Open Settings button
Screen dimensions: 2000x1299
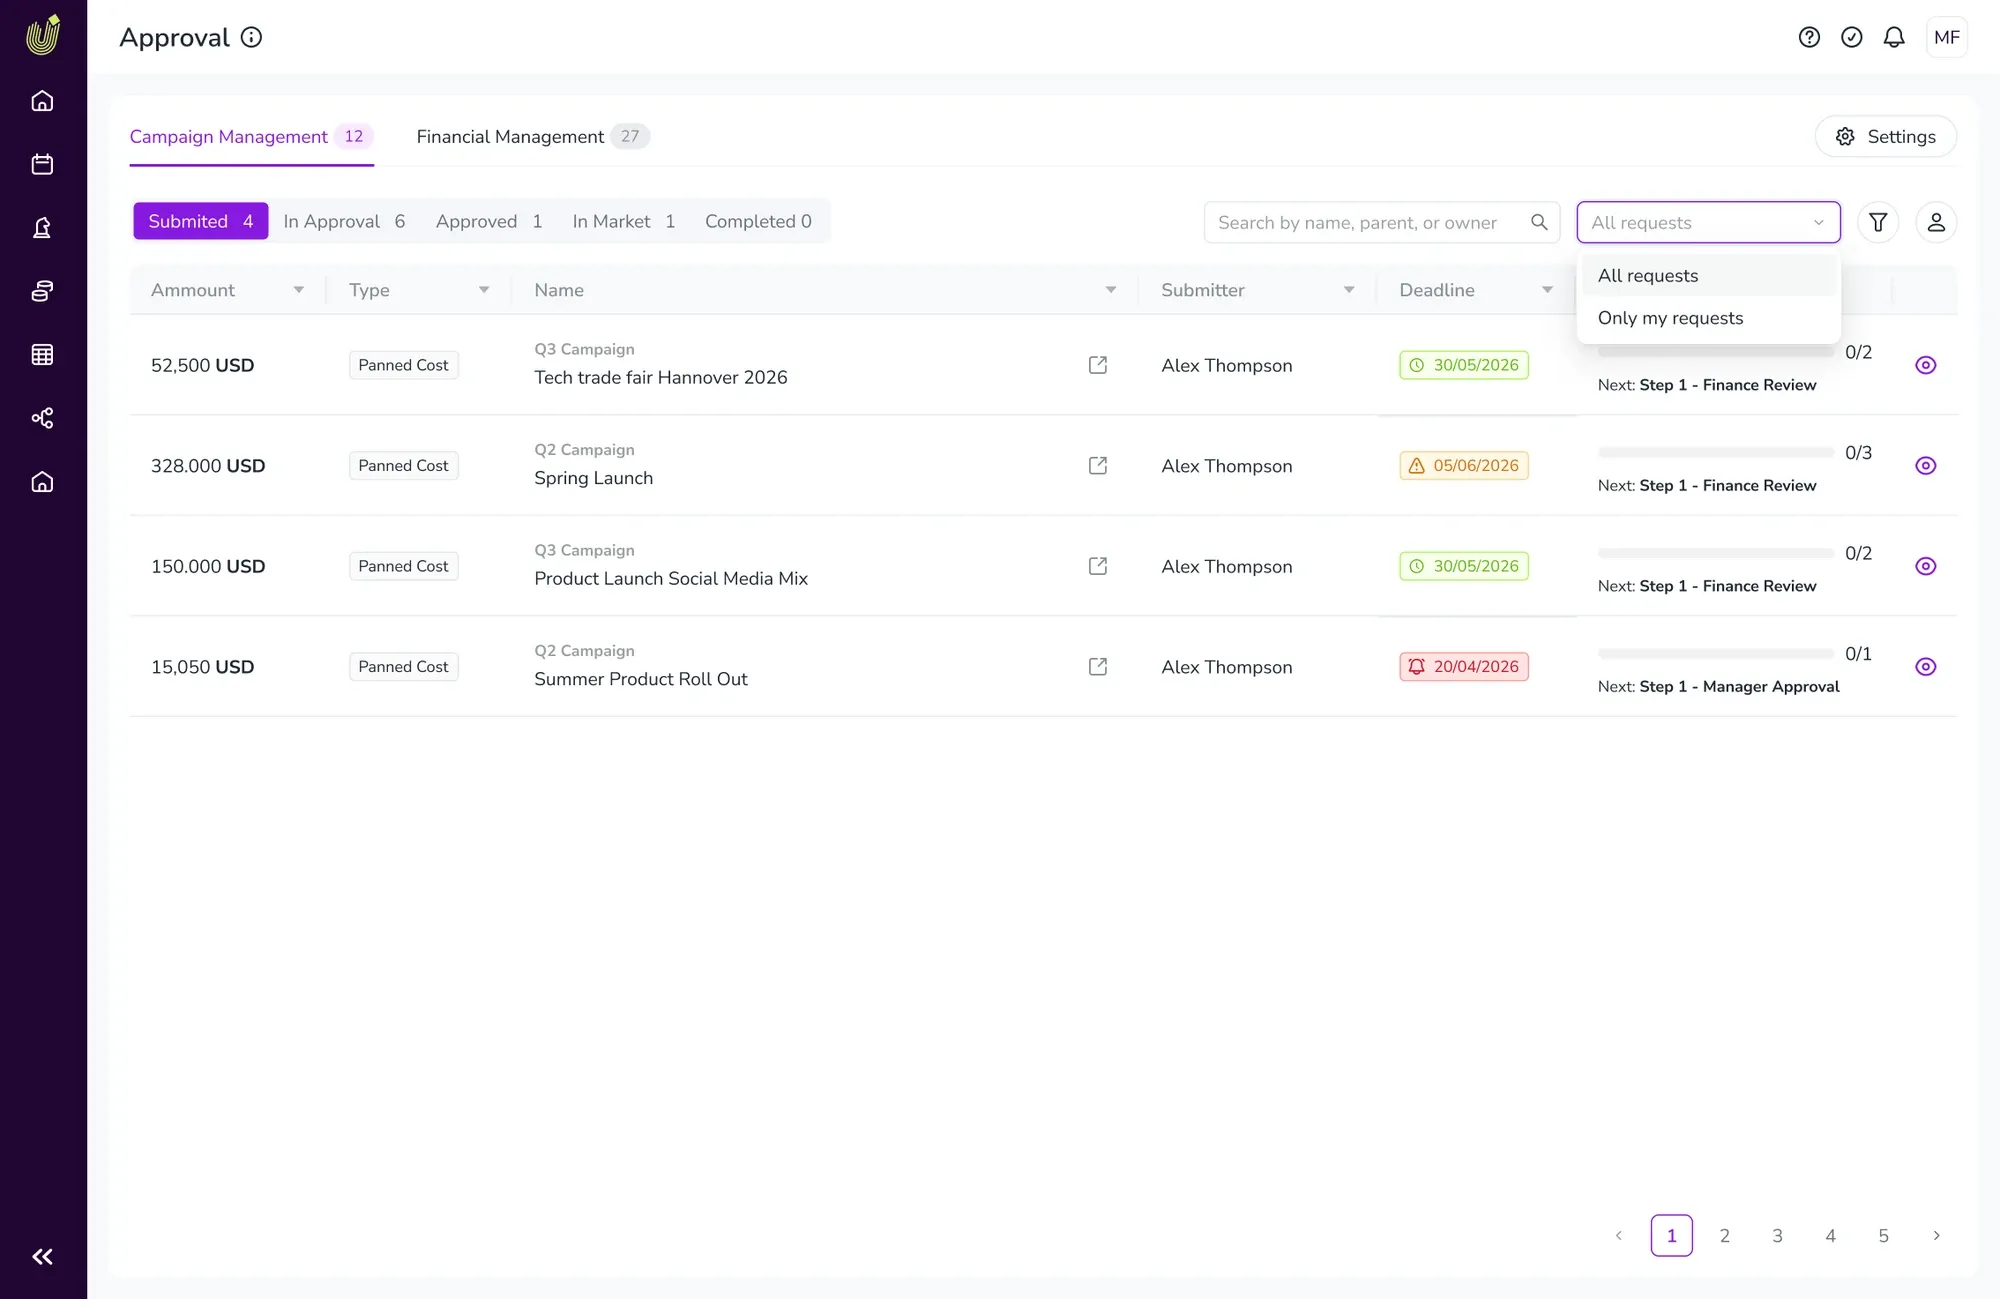pos(1886,137)
